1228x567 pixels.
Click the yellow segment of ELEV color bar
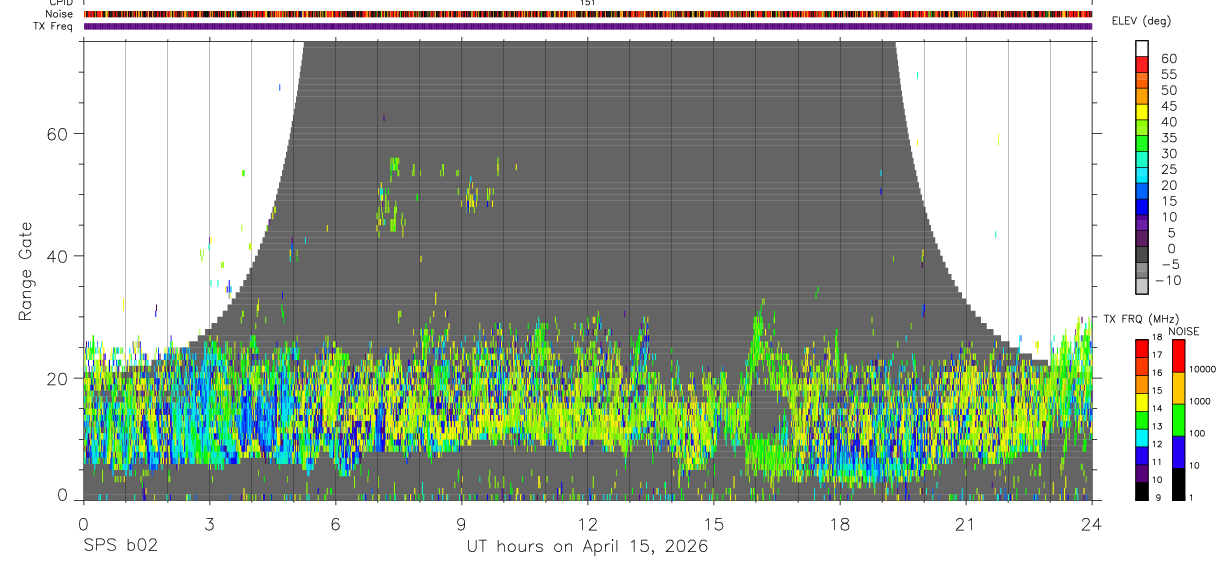[1142, 112]
